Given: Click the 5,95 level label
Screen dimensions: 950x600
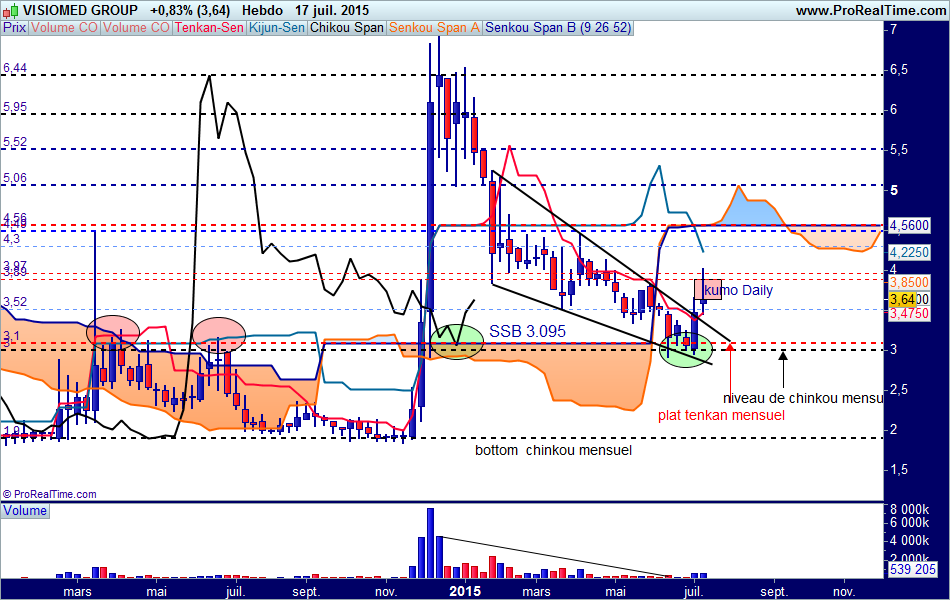Looking at the screenshot, I should (15, 107).
